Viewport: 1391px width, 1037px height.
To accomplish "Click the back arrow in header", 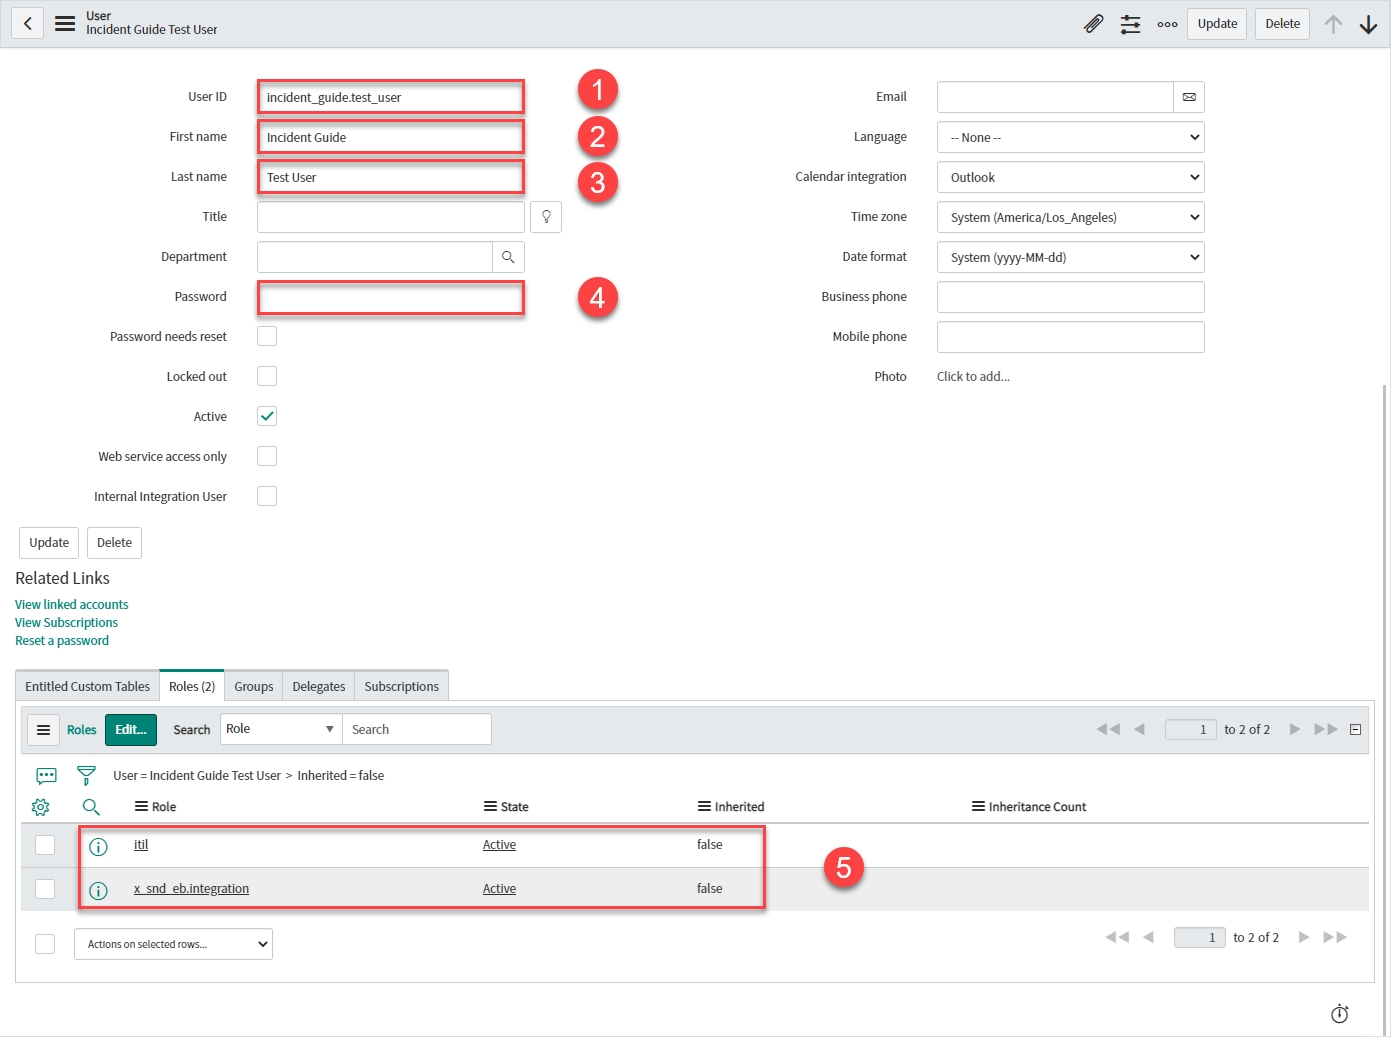I will (x=28, y=23).
